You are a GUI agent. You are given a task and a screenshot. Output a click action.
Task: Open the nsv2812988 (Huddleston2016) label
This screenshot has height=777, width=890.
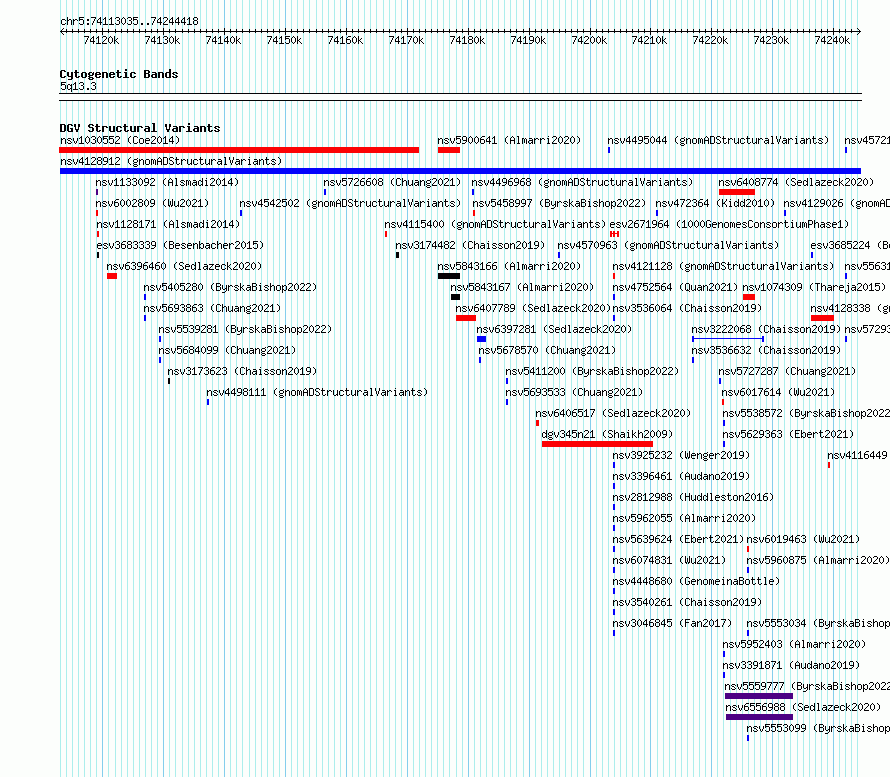(693, 497)
